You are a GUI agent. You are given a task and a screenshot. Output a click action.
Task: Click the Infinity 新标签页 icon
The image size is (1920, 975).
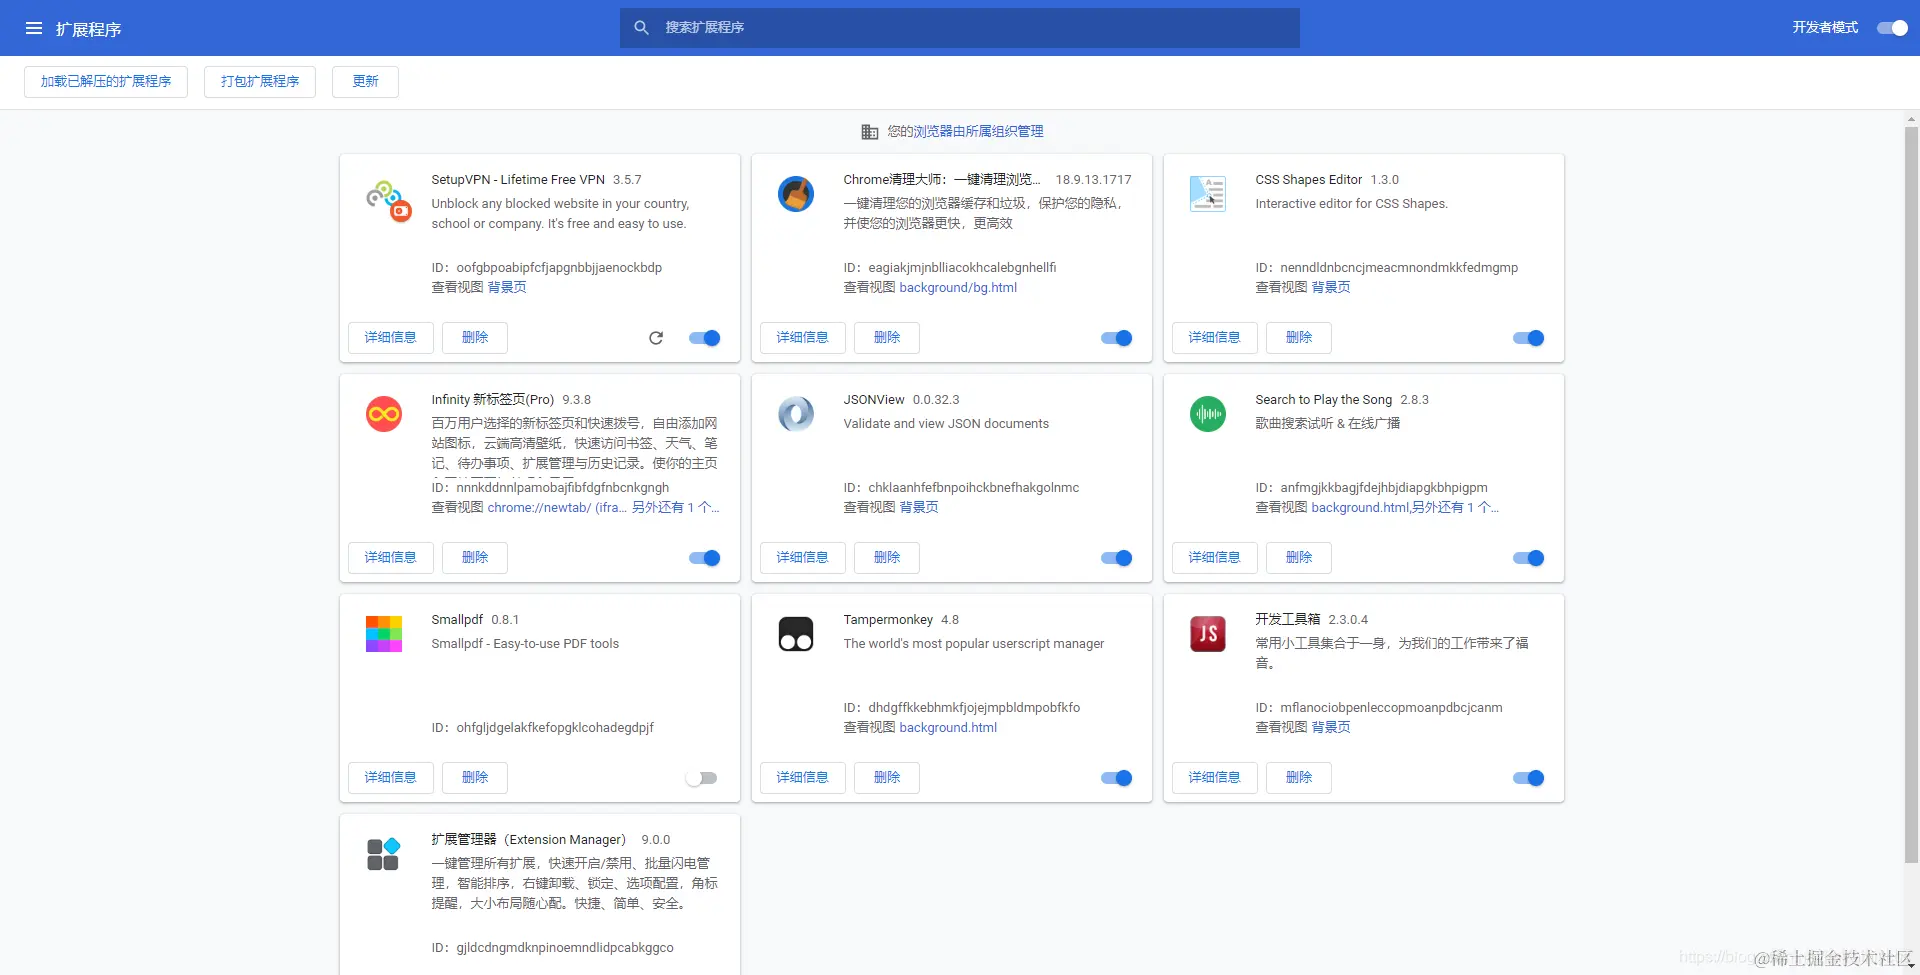[x=384, y=414]
